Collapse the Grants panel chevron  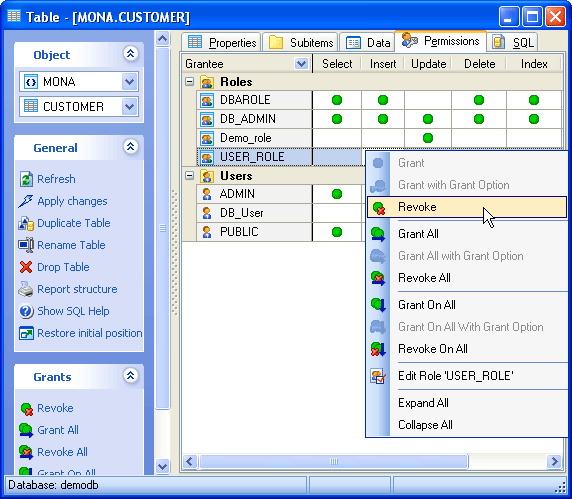[x=130, y=375]
